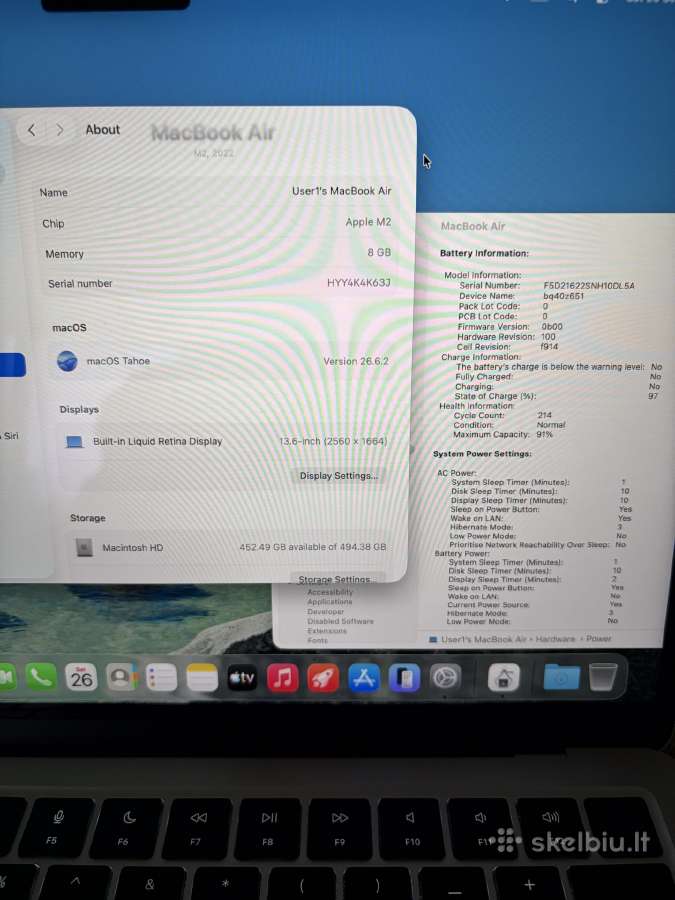Image resolution: width=675 pixels, height=900 pixels.
Task: Click computer icon in System Information path bar
Action: [x=433, y=639]
